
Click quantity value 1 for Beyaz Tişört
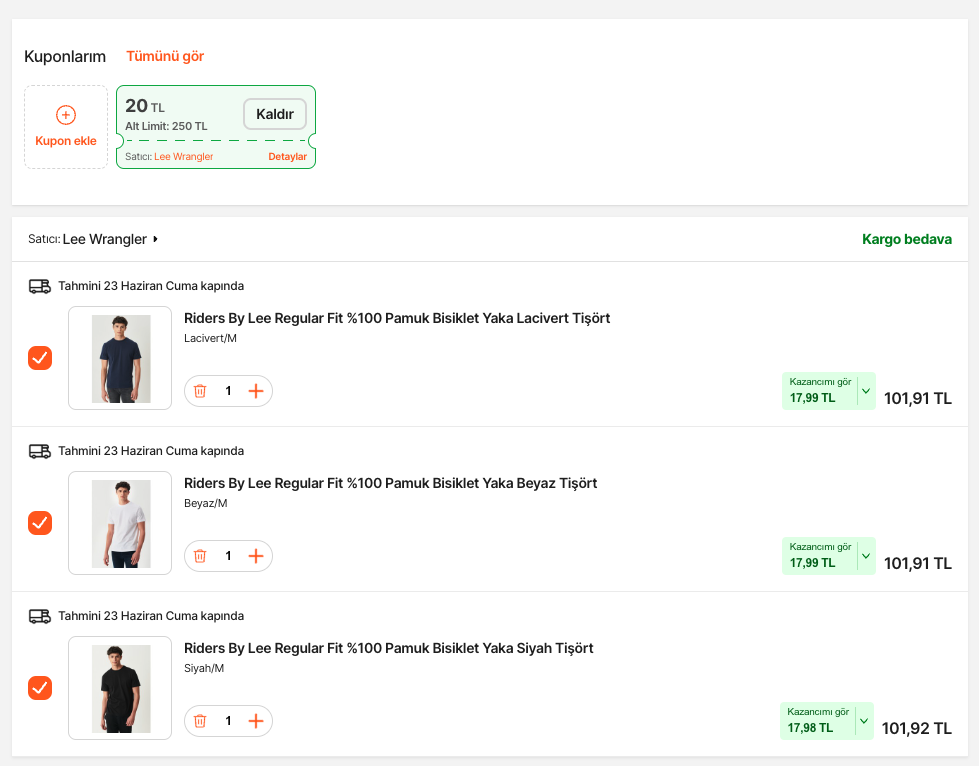tap(229, 556)
